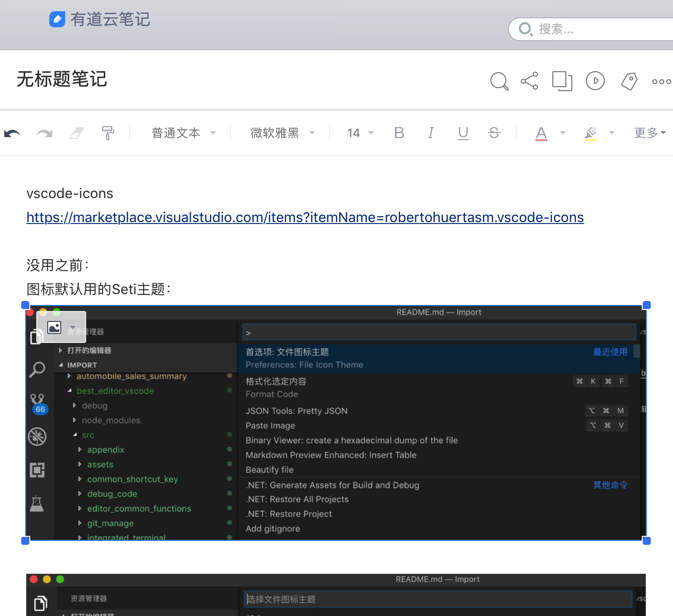
Task: Apply the yellow highlight color button
Action: (591, 134)
